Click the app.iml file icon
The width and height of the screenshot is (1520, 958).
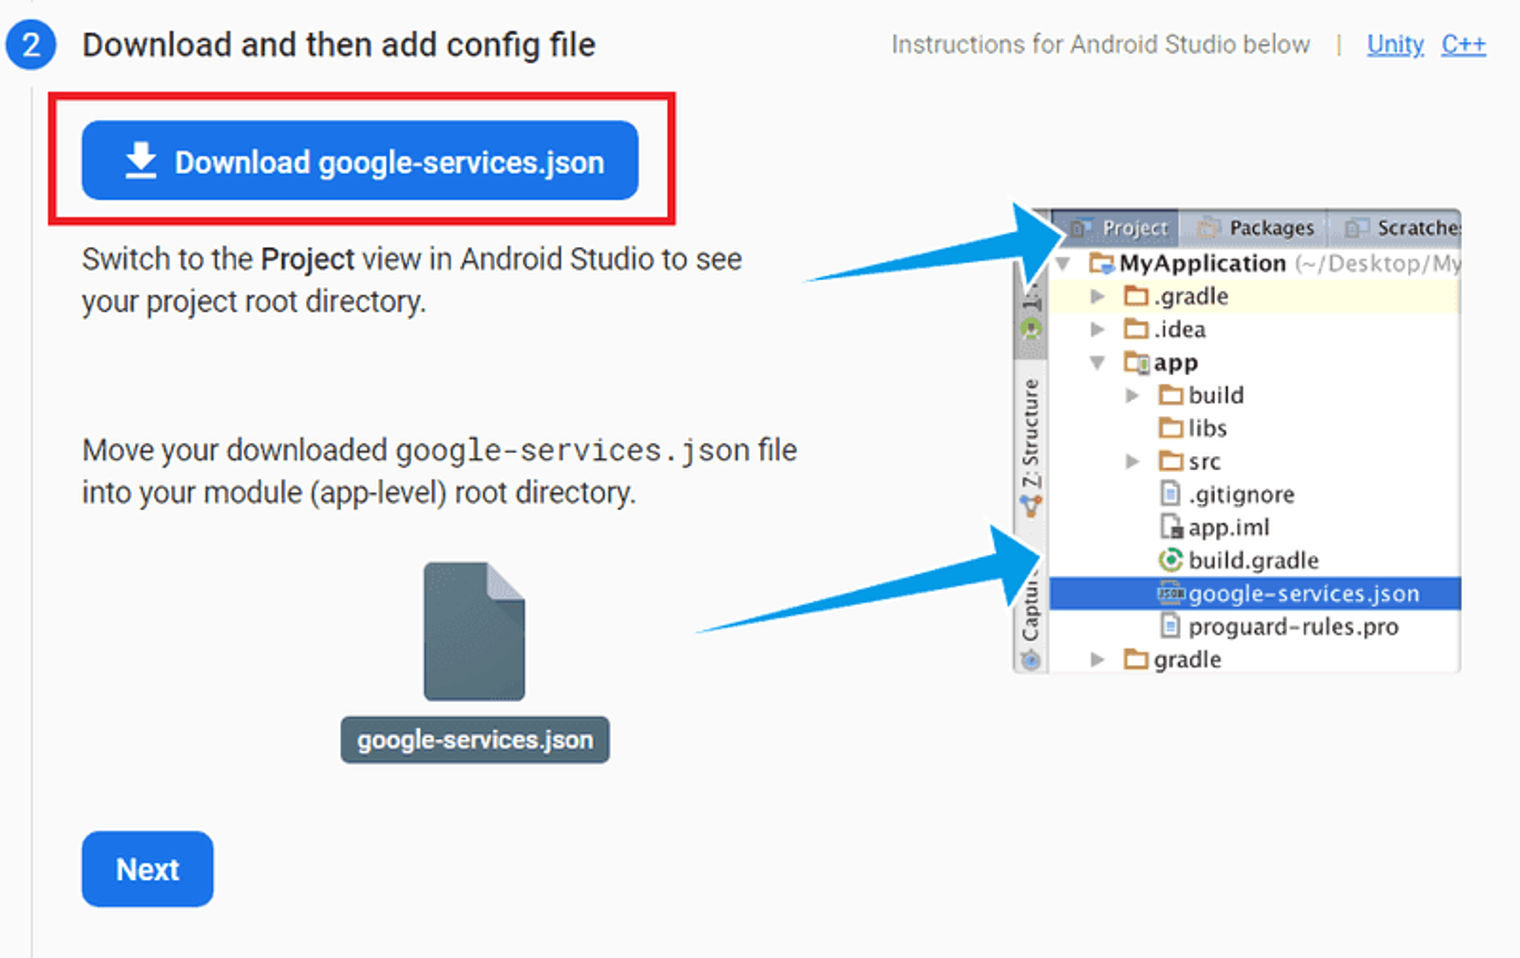click(1171, 526)
